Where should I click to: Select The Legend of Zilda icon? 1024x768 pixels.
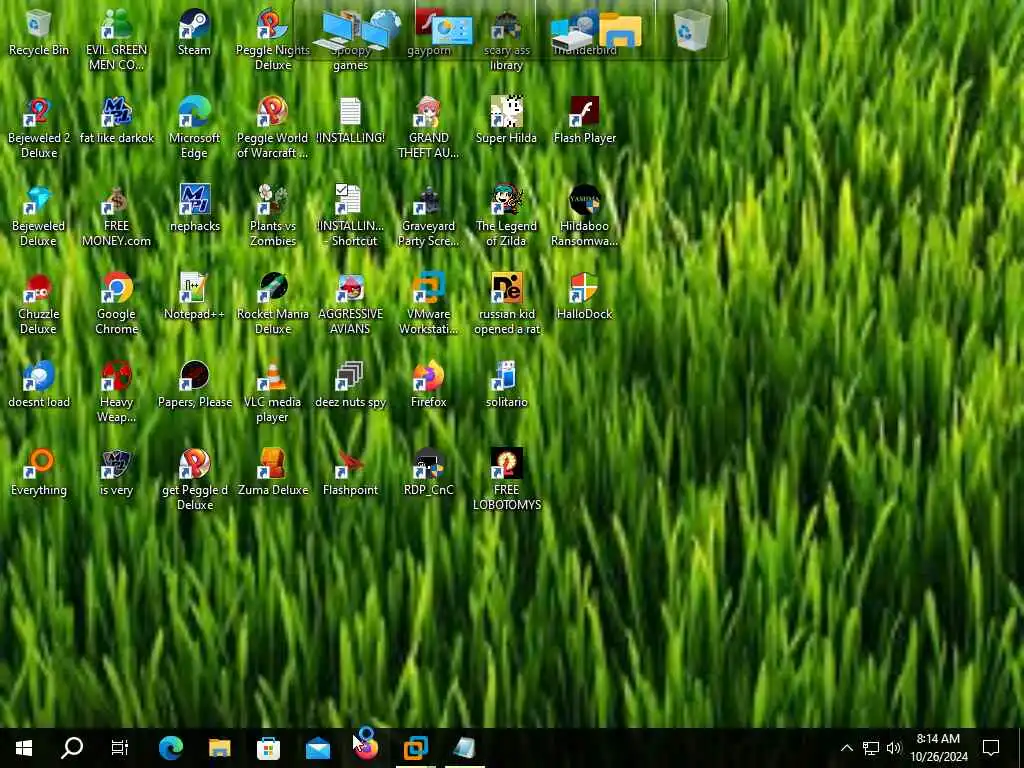pos(506,216)
